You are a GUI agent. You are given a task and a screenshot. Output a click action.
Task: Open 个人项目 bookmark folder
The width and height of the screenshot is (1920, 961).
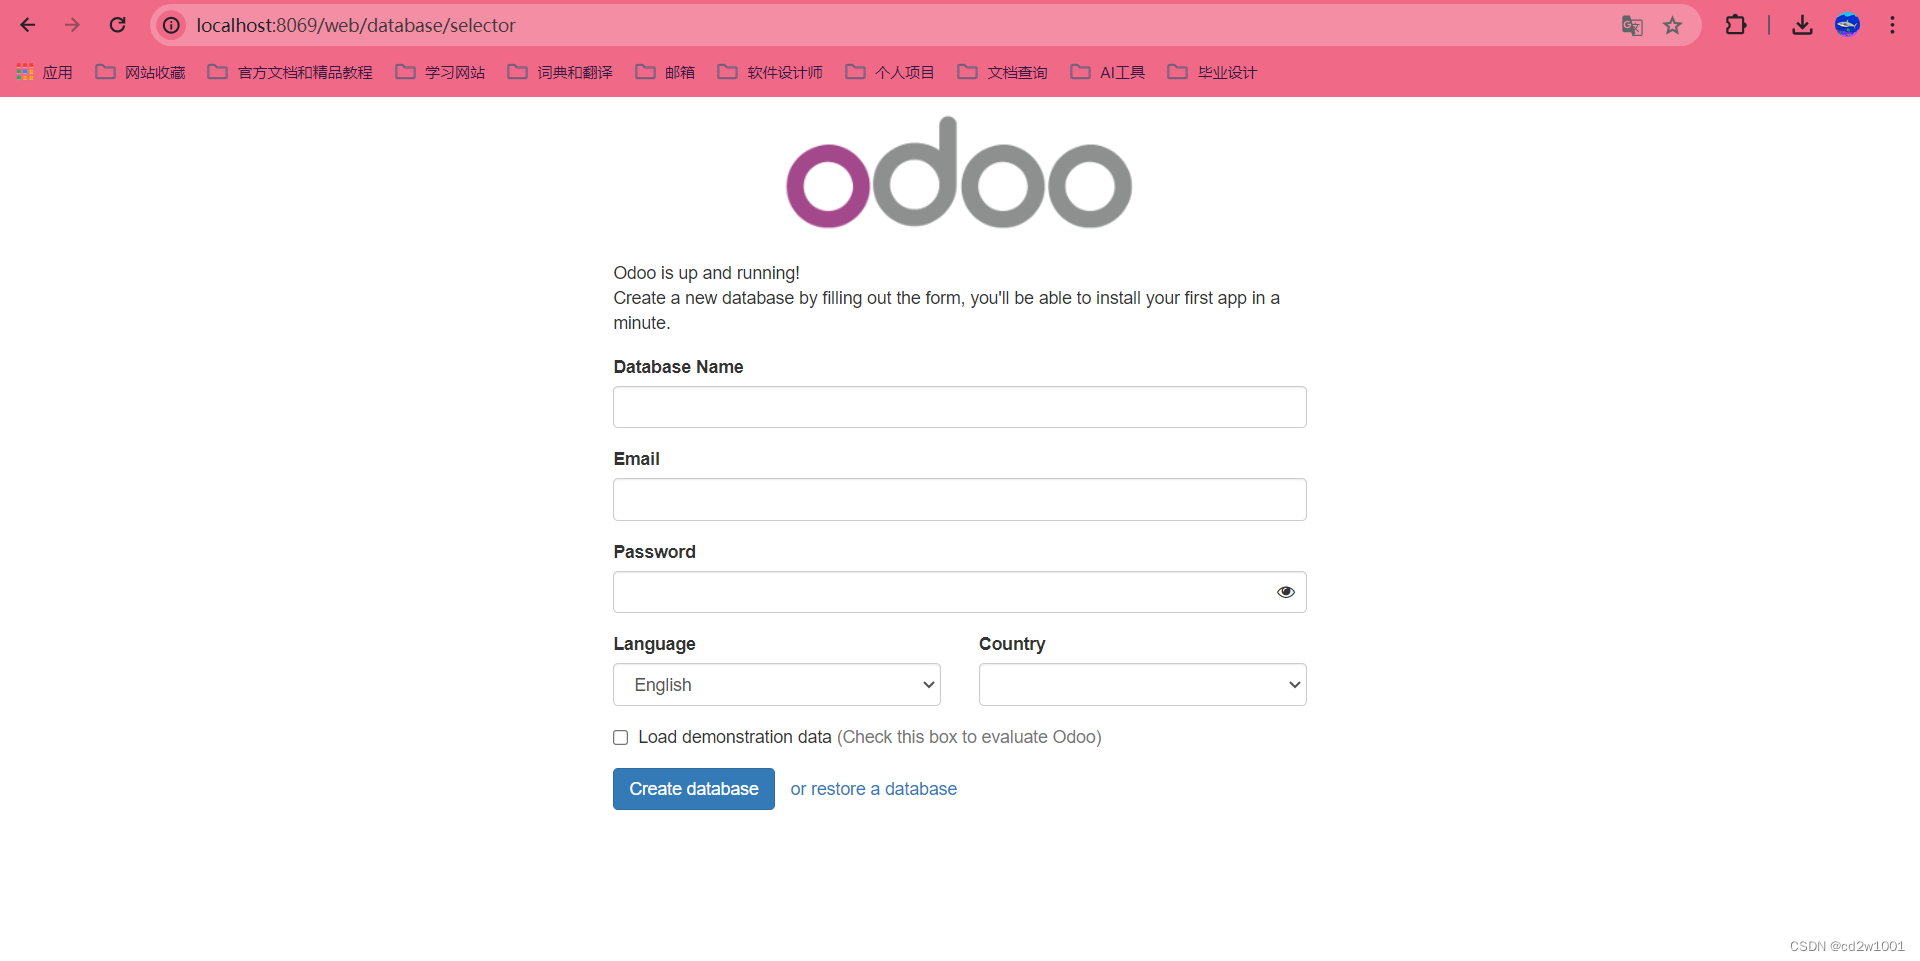point(890,72)
